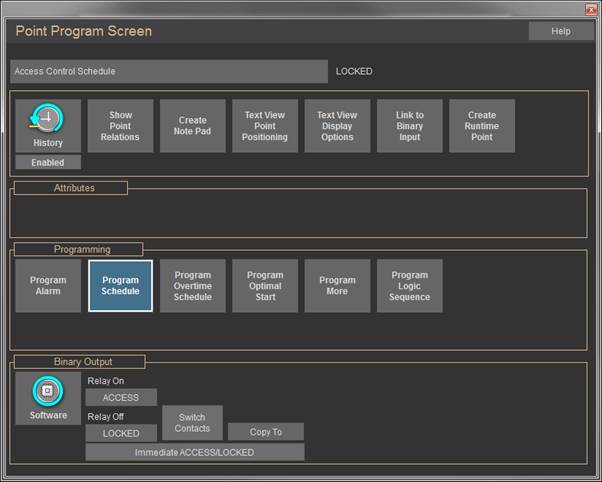Open Program Alarm
The height and width of the screenshot is (482, 602).
click(x=48, y=286)
